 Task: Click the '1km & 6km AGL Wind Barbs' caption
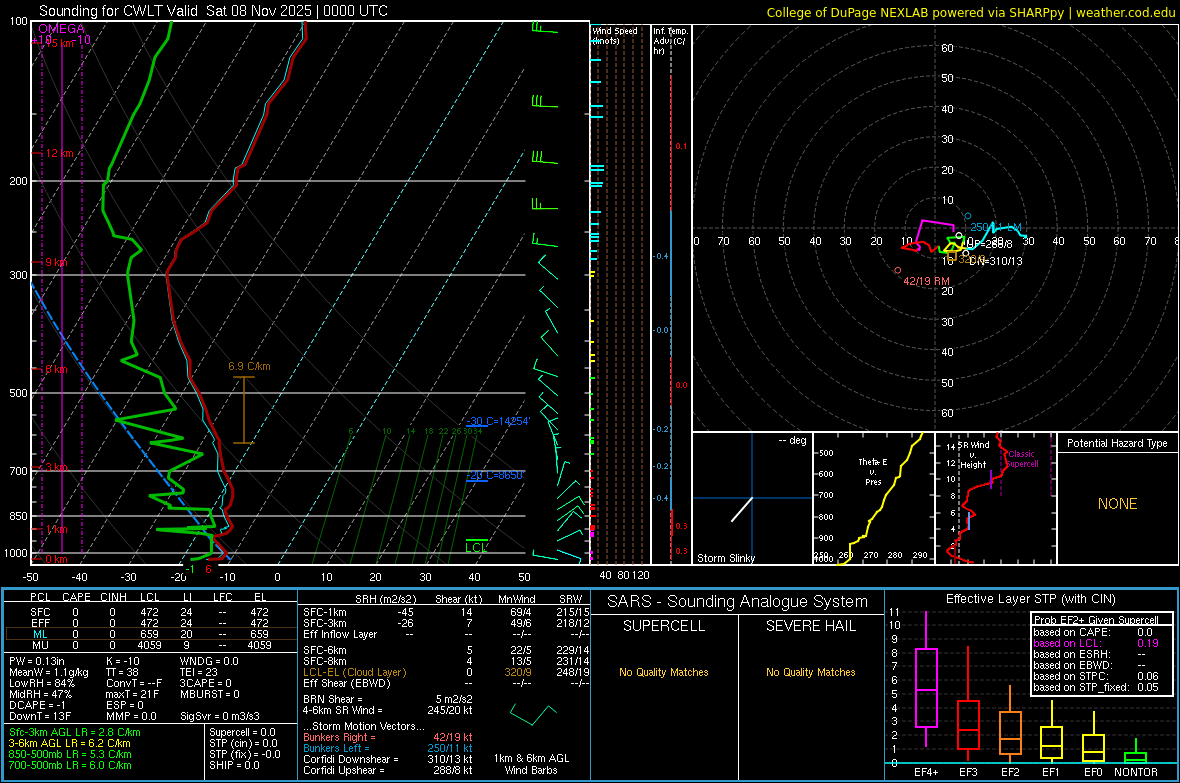point(531,764)
